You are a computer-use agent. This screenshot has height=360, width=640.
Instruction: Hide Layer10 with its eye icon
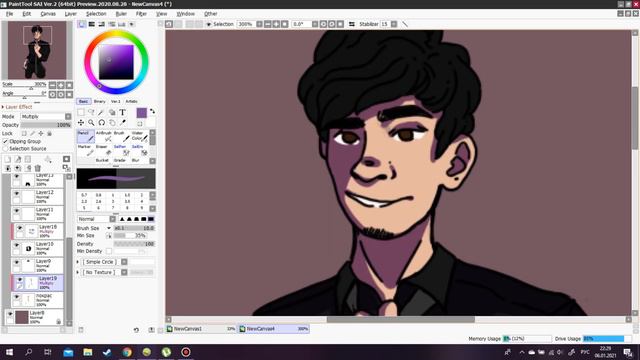coord(16,245)
